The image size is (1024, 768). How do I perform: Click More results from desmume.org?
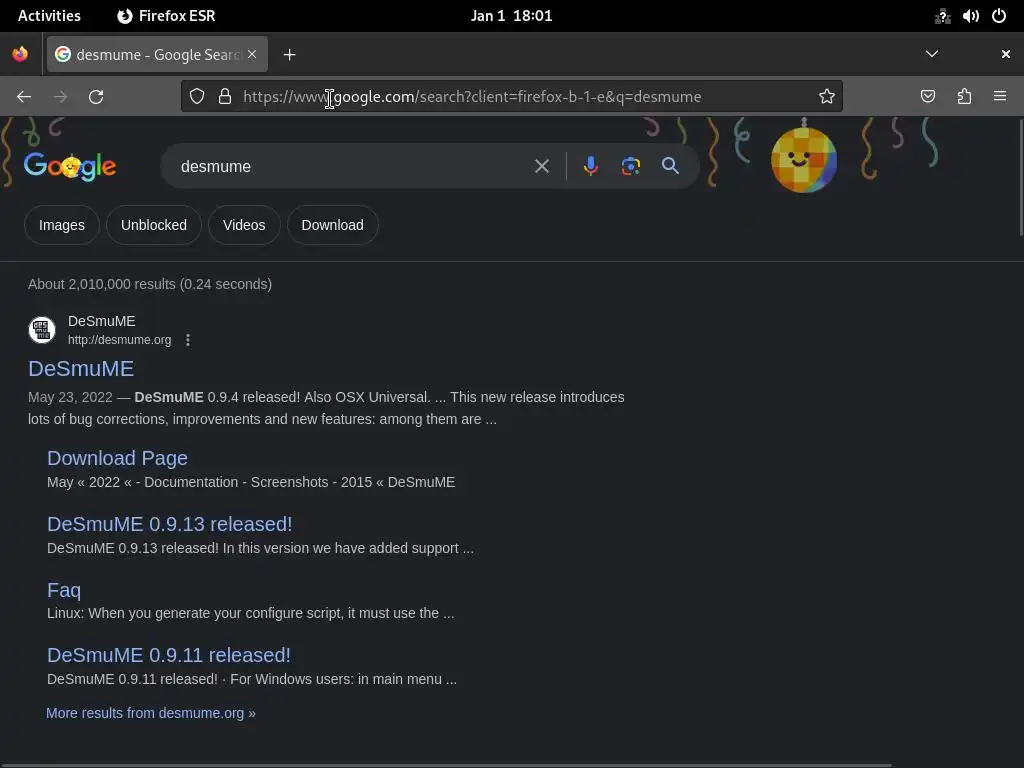pyautogui.click(x=151, y=713)
